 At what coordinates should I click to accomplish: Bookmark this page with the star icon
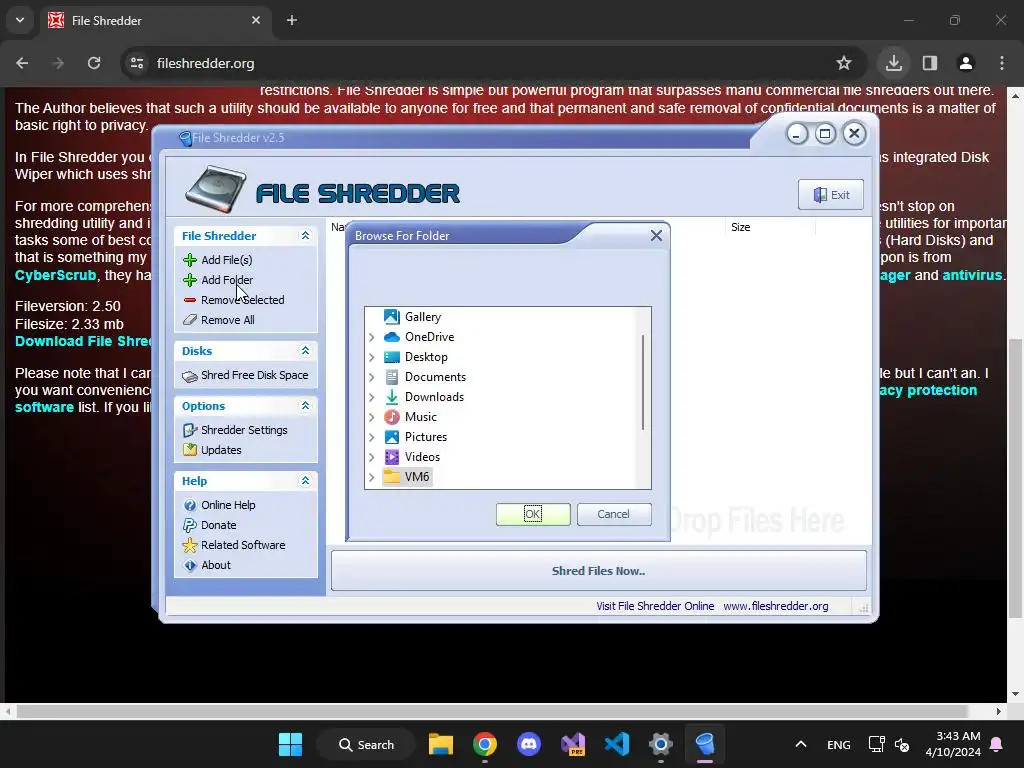click(x=844, y=63)
